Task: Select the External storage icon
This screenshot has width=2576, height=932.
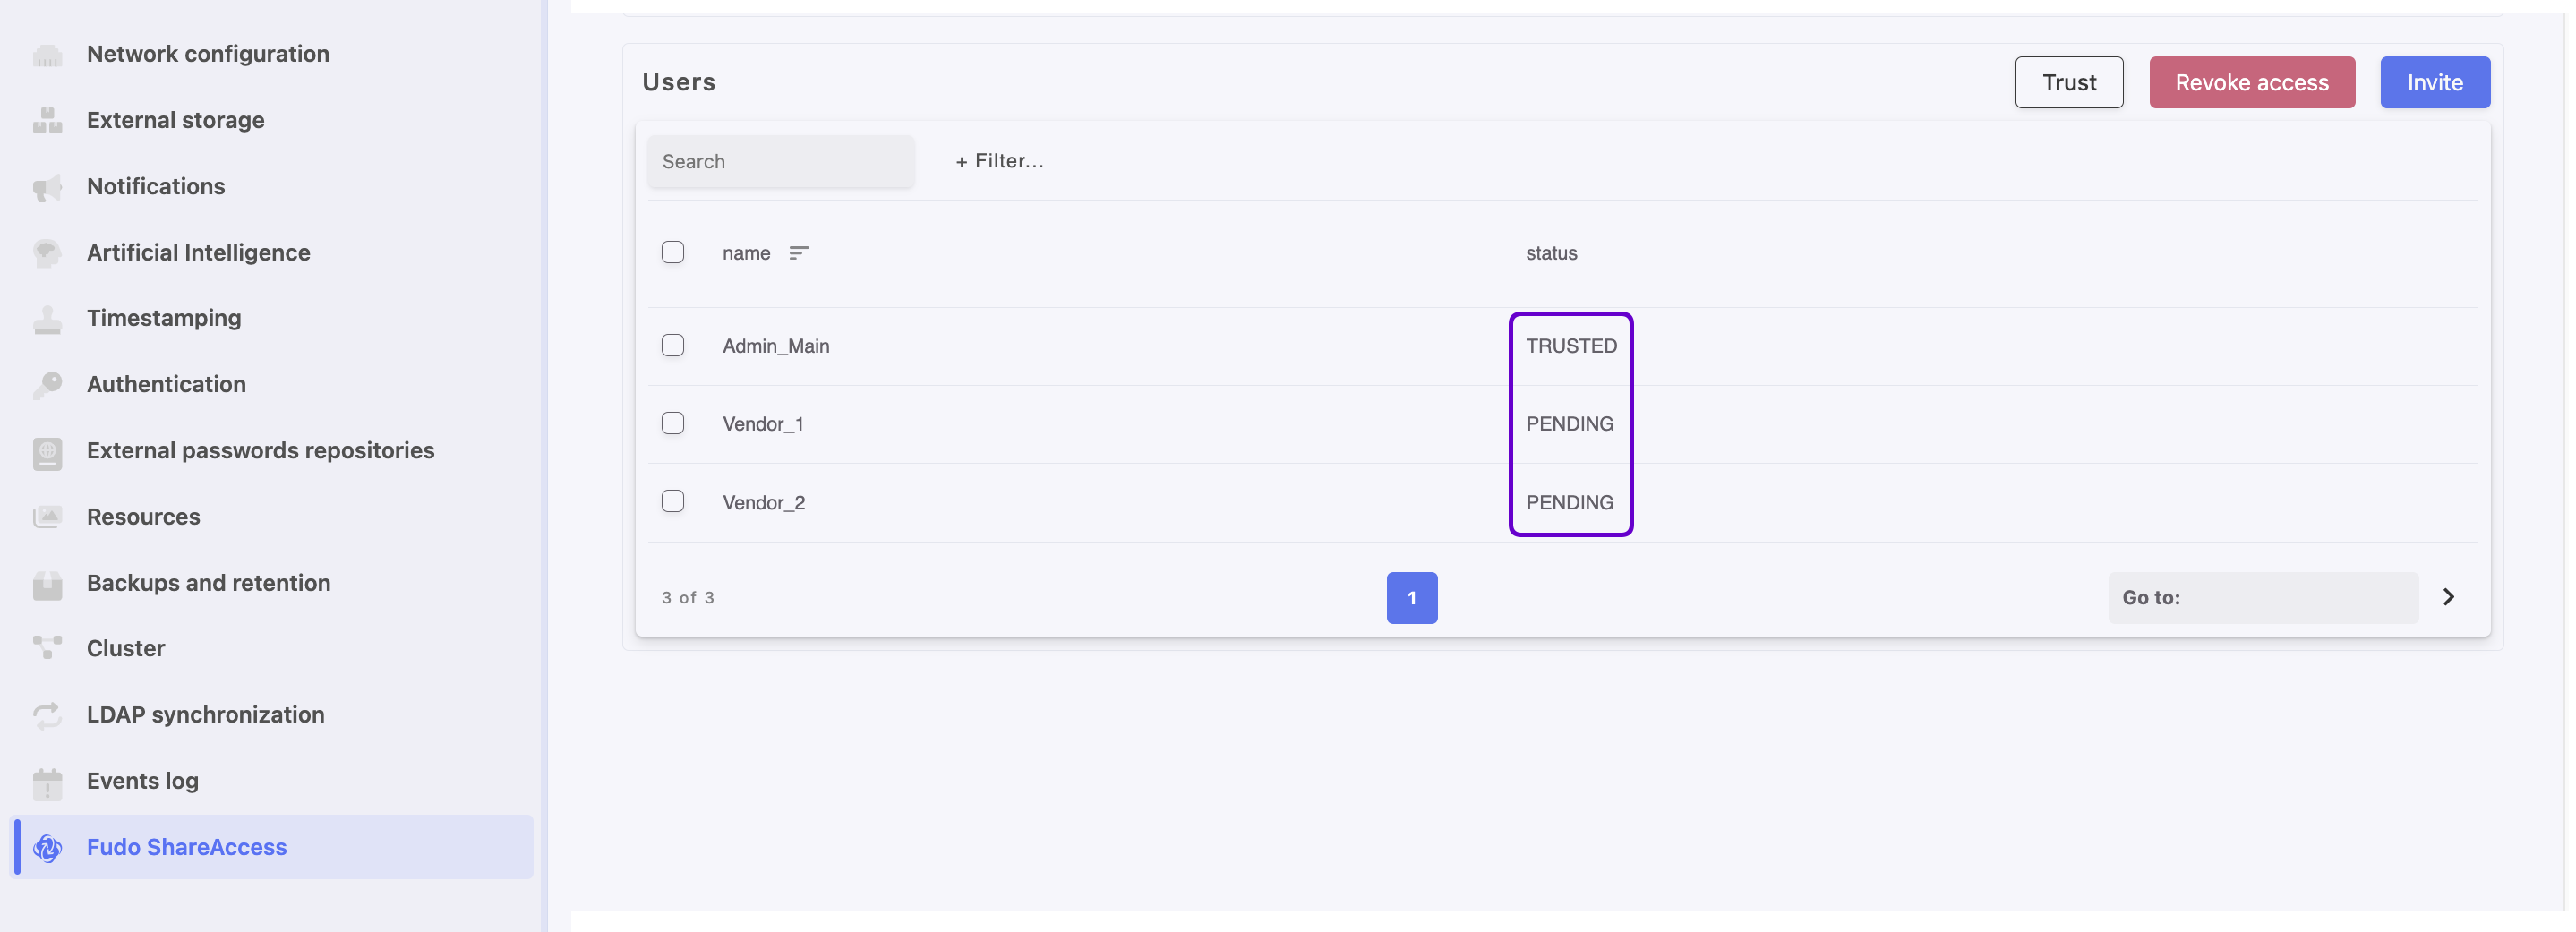Action: pyautogui.click(x=47, y=120)
